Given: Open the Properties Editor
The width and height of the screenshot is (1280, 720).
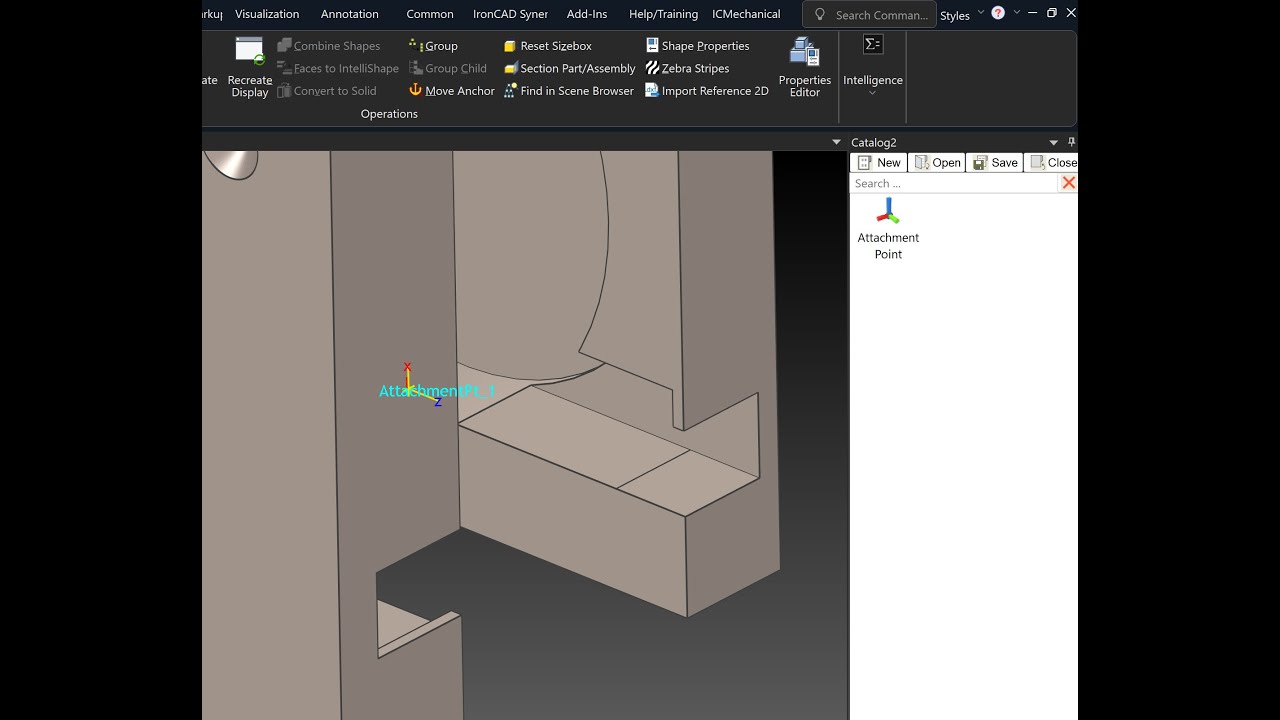Looking at the screenshot, I should click(x=805, y=67).
